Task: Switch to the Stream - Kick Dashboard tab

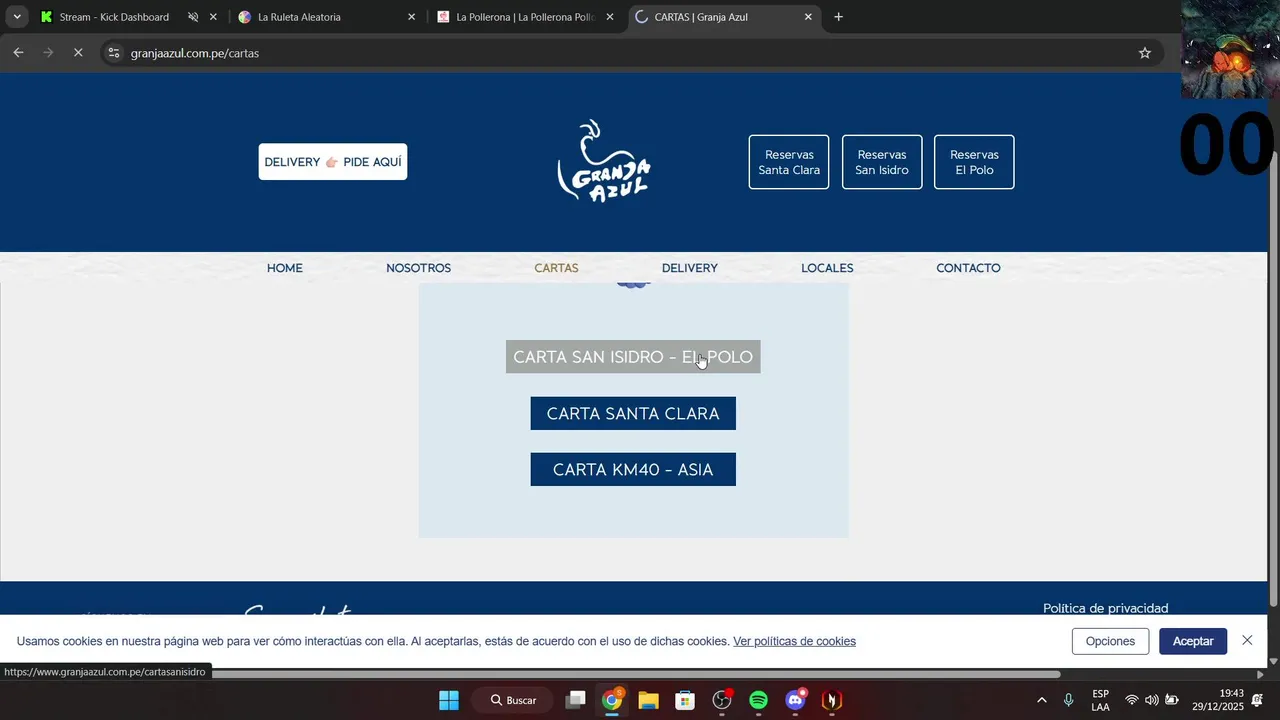Action: point(113,17)
